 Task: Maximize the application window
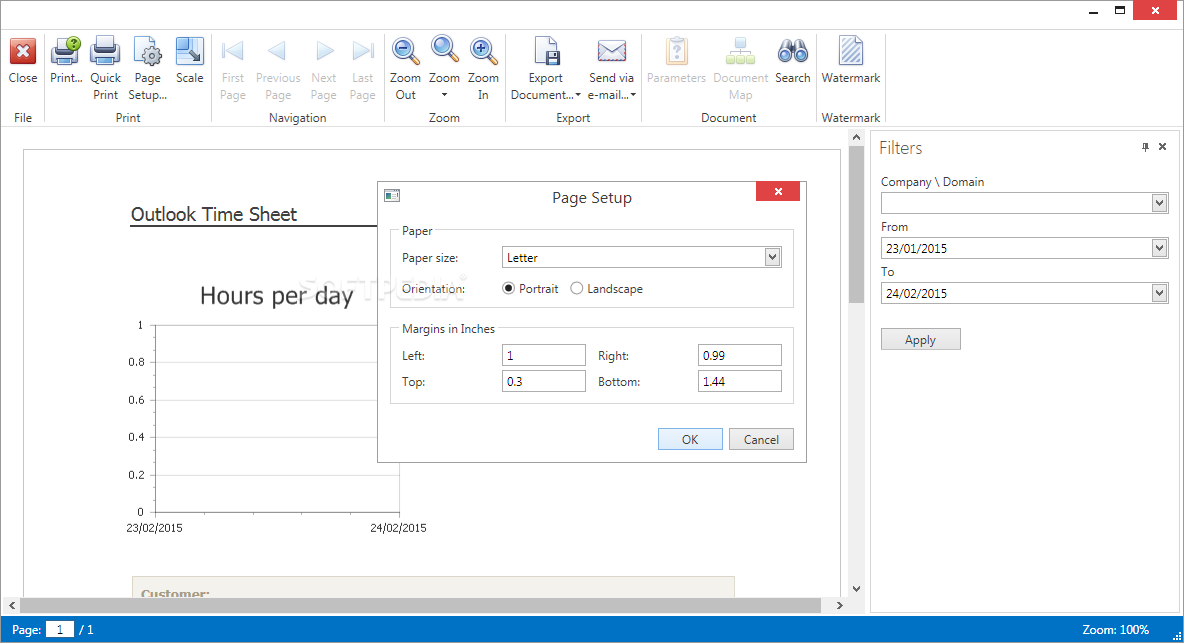(1120, 11)
